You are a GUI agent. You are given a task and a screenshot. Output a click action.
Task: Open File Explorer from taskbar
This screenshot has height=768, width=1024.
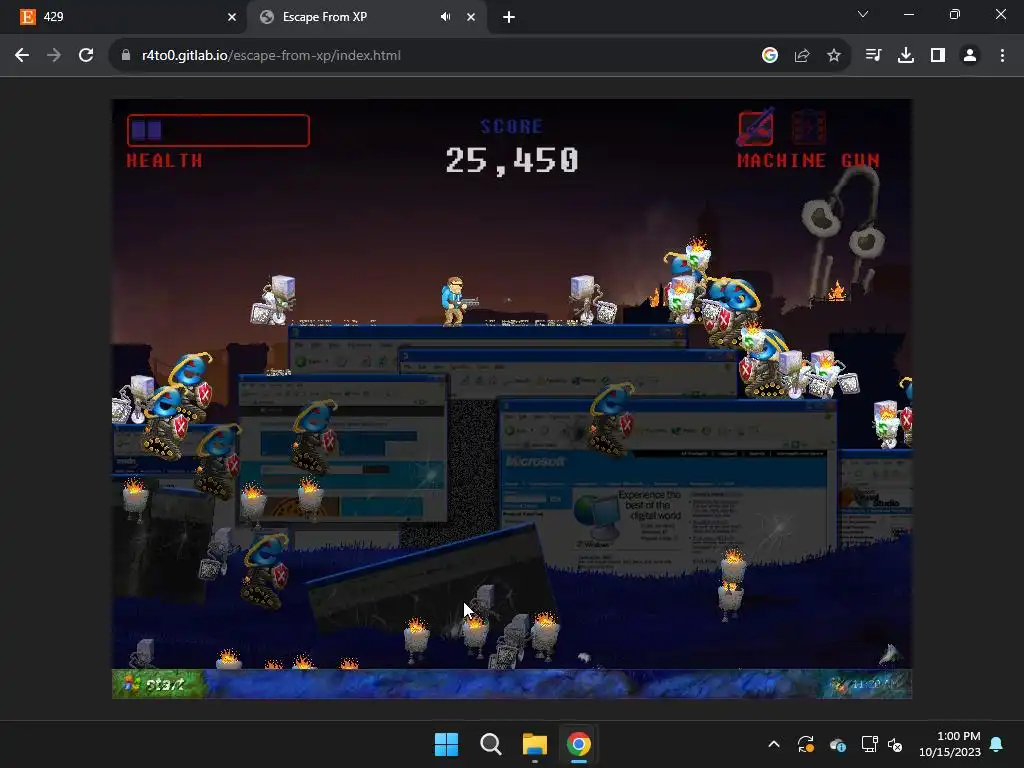[534, 744]
